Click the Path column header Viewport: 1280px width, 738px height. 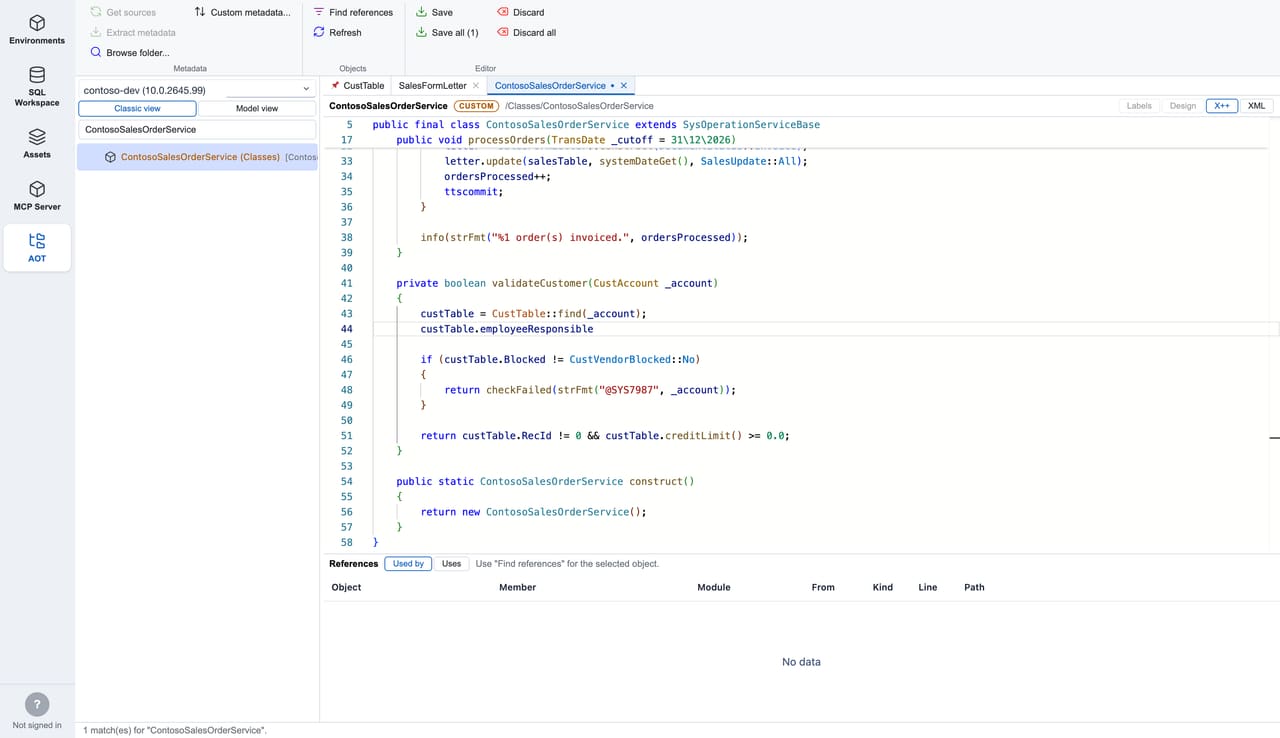point(974,587)
